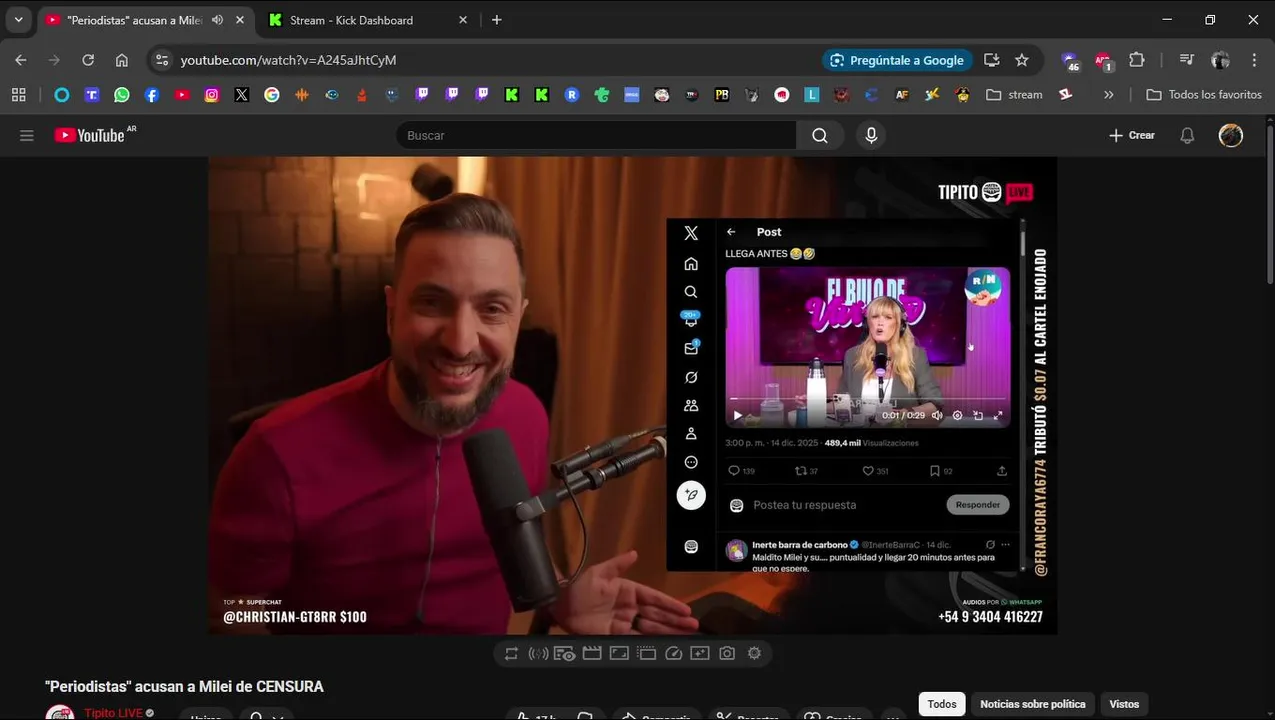
Task: Open the install-app icon in address bar
Action: click(992, 60)
